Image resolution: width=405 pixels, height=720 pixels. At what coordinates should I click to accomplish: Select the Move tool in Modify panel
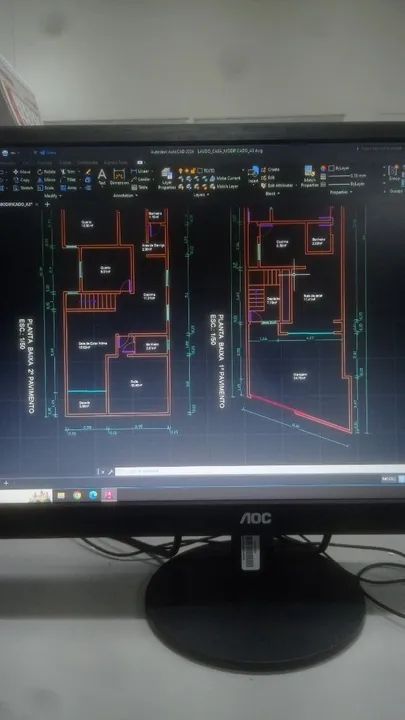22,172
